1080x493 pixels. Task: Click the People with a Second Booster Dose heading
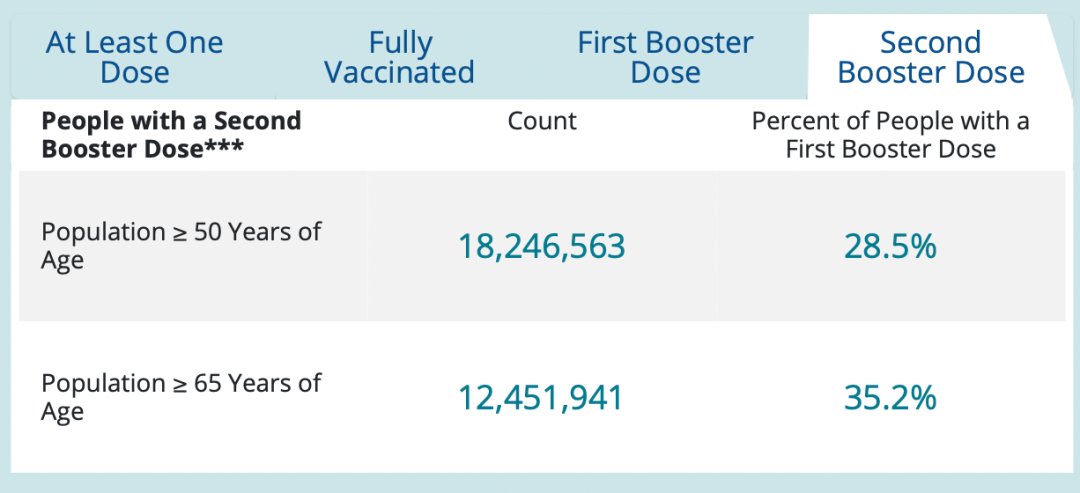coord(172,135)
